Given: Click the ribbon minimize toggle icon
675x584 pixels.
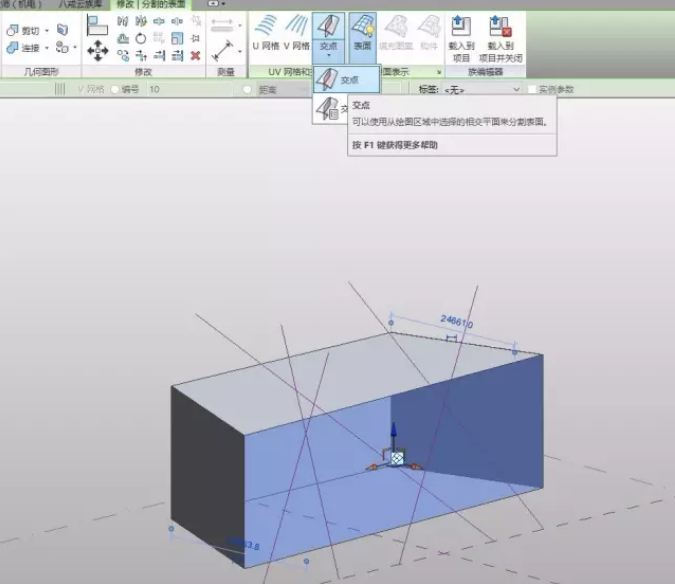Looking at the screenshot, I should pyautogui.click(x=213, y=3).
